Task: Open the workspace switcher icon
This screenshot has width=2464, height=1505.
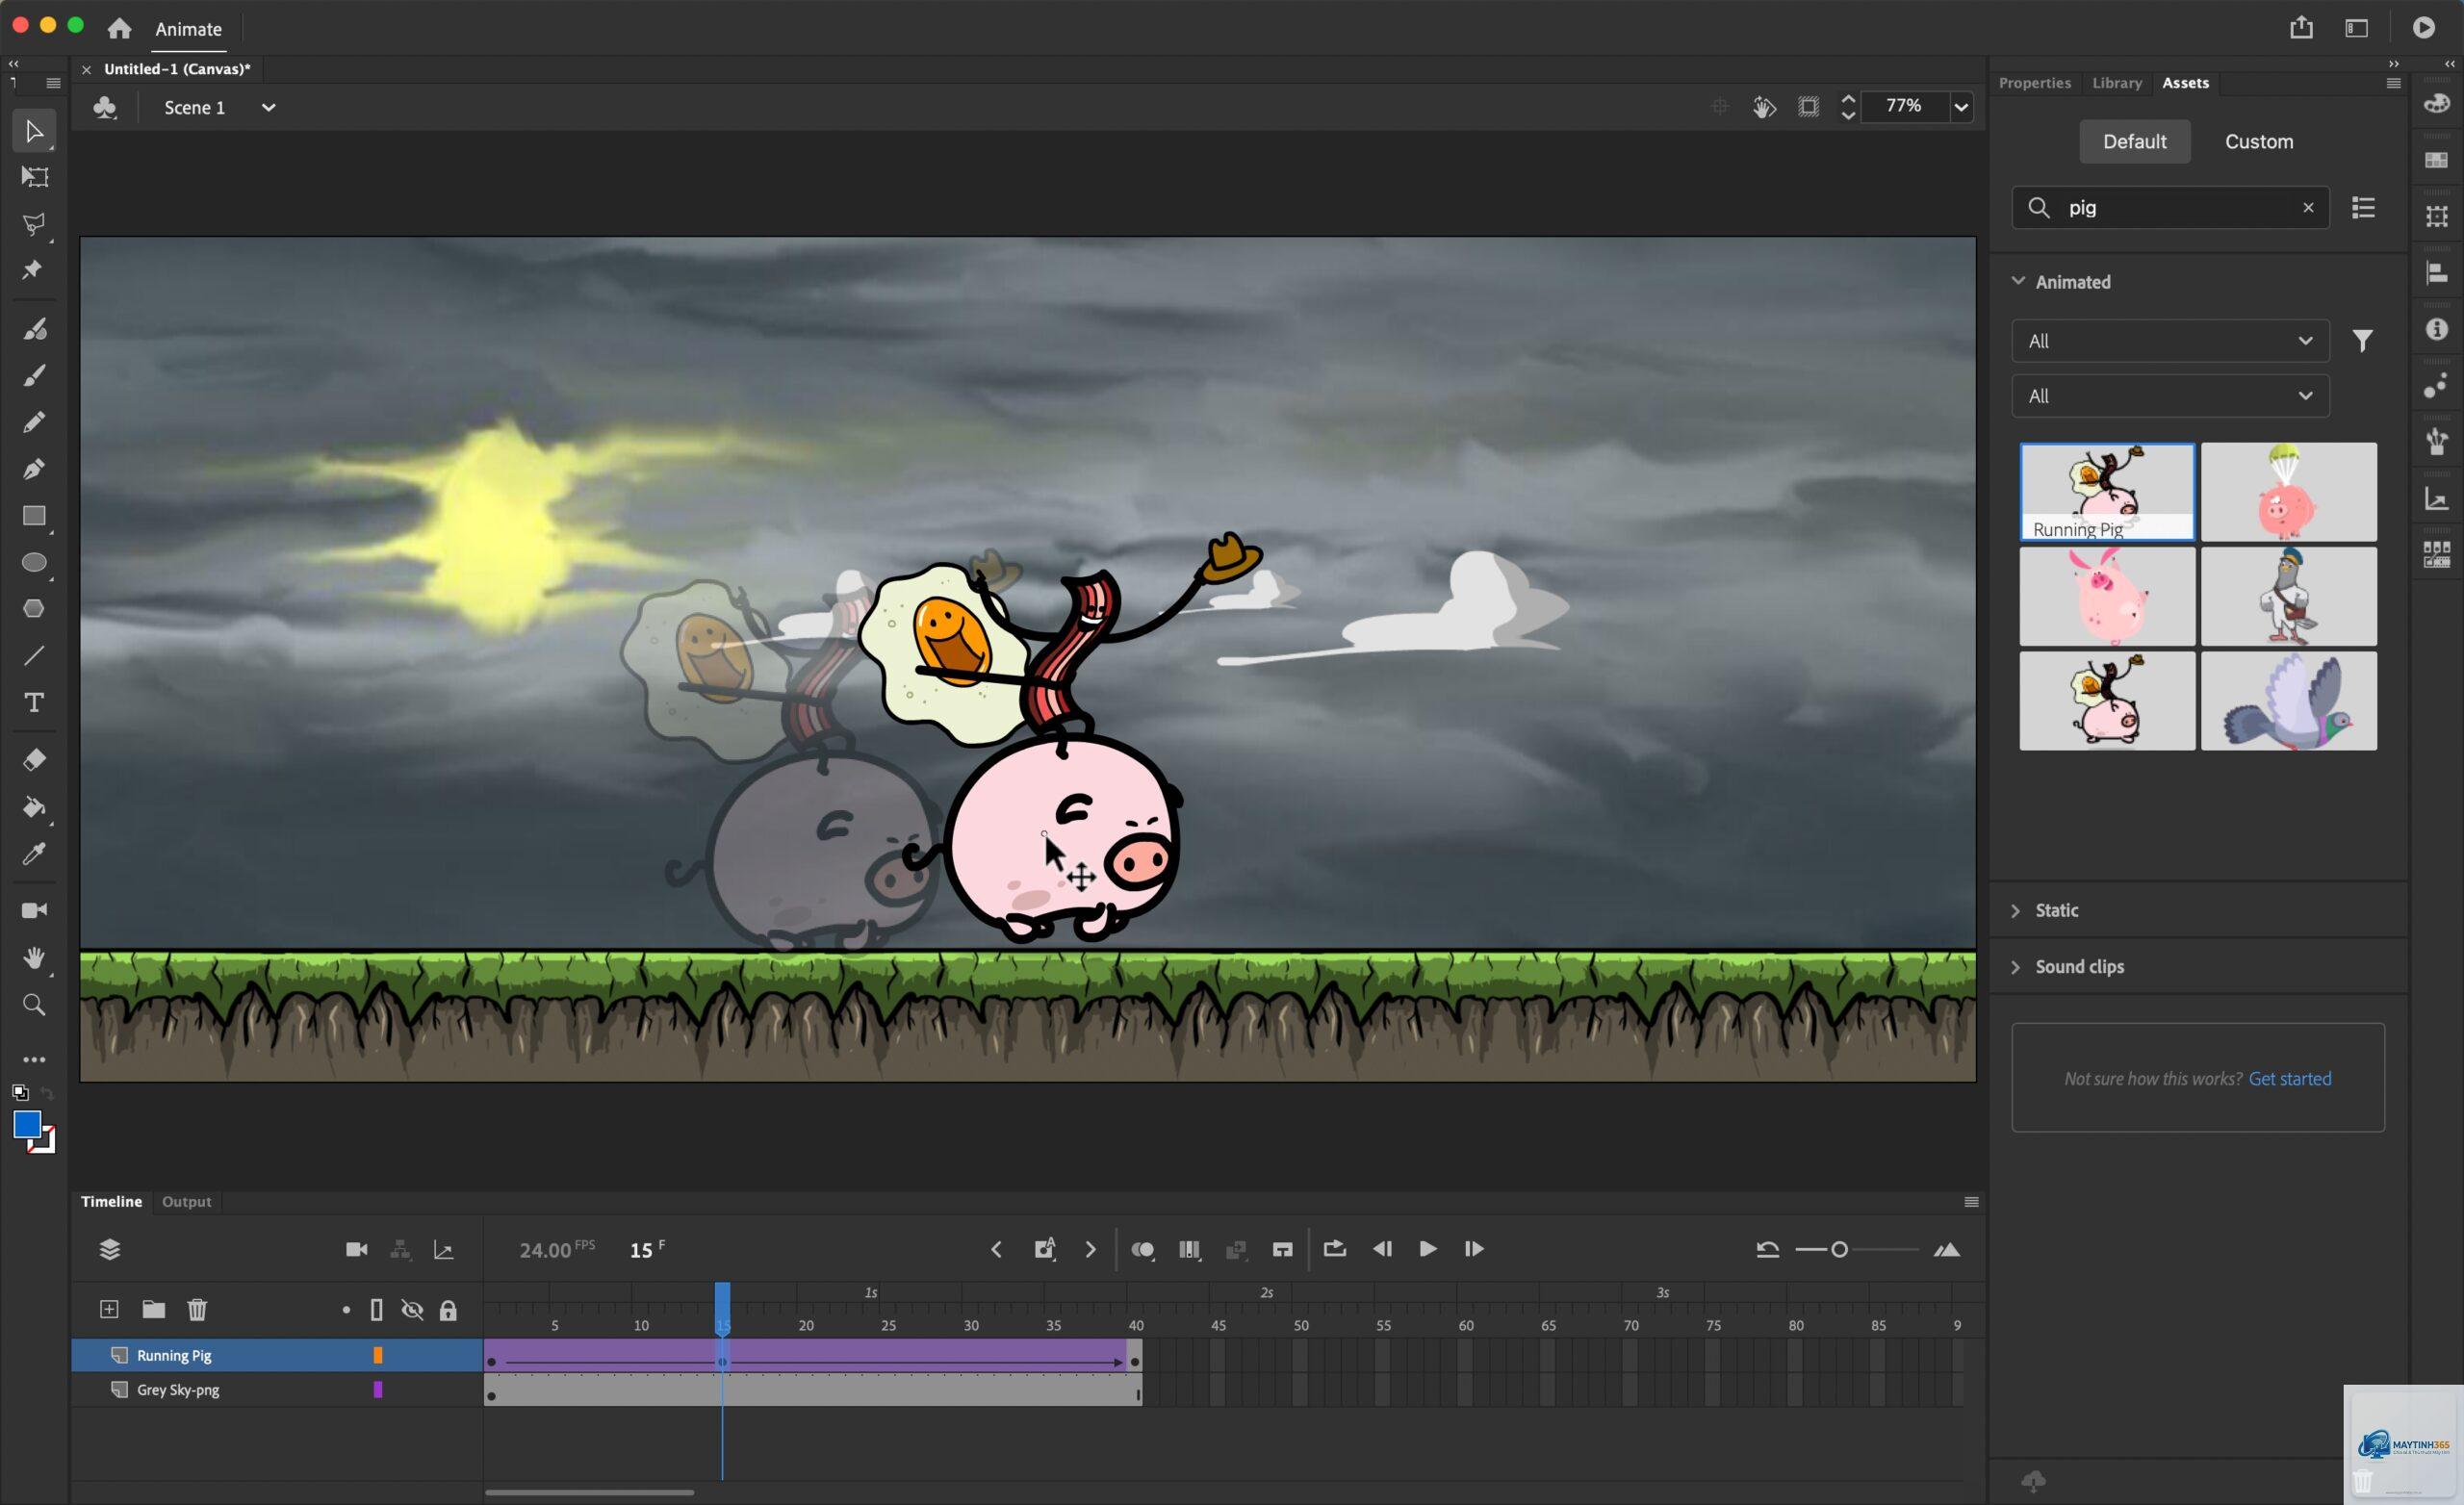Action: coord(2356,28)
